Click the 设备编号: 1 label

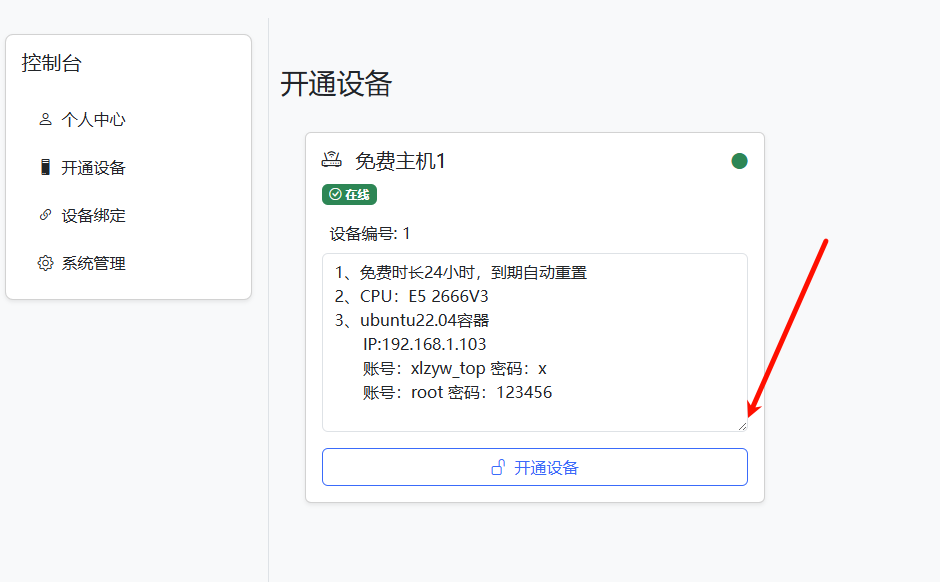[370, 234]
